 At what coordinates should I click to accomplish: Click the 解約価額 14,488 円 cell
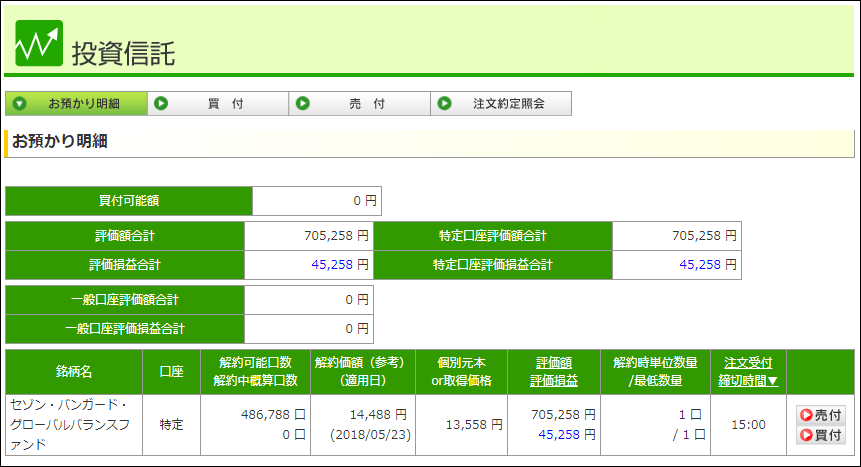(x=362, y=415)
